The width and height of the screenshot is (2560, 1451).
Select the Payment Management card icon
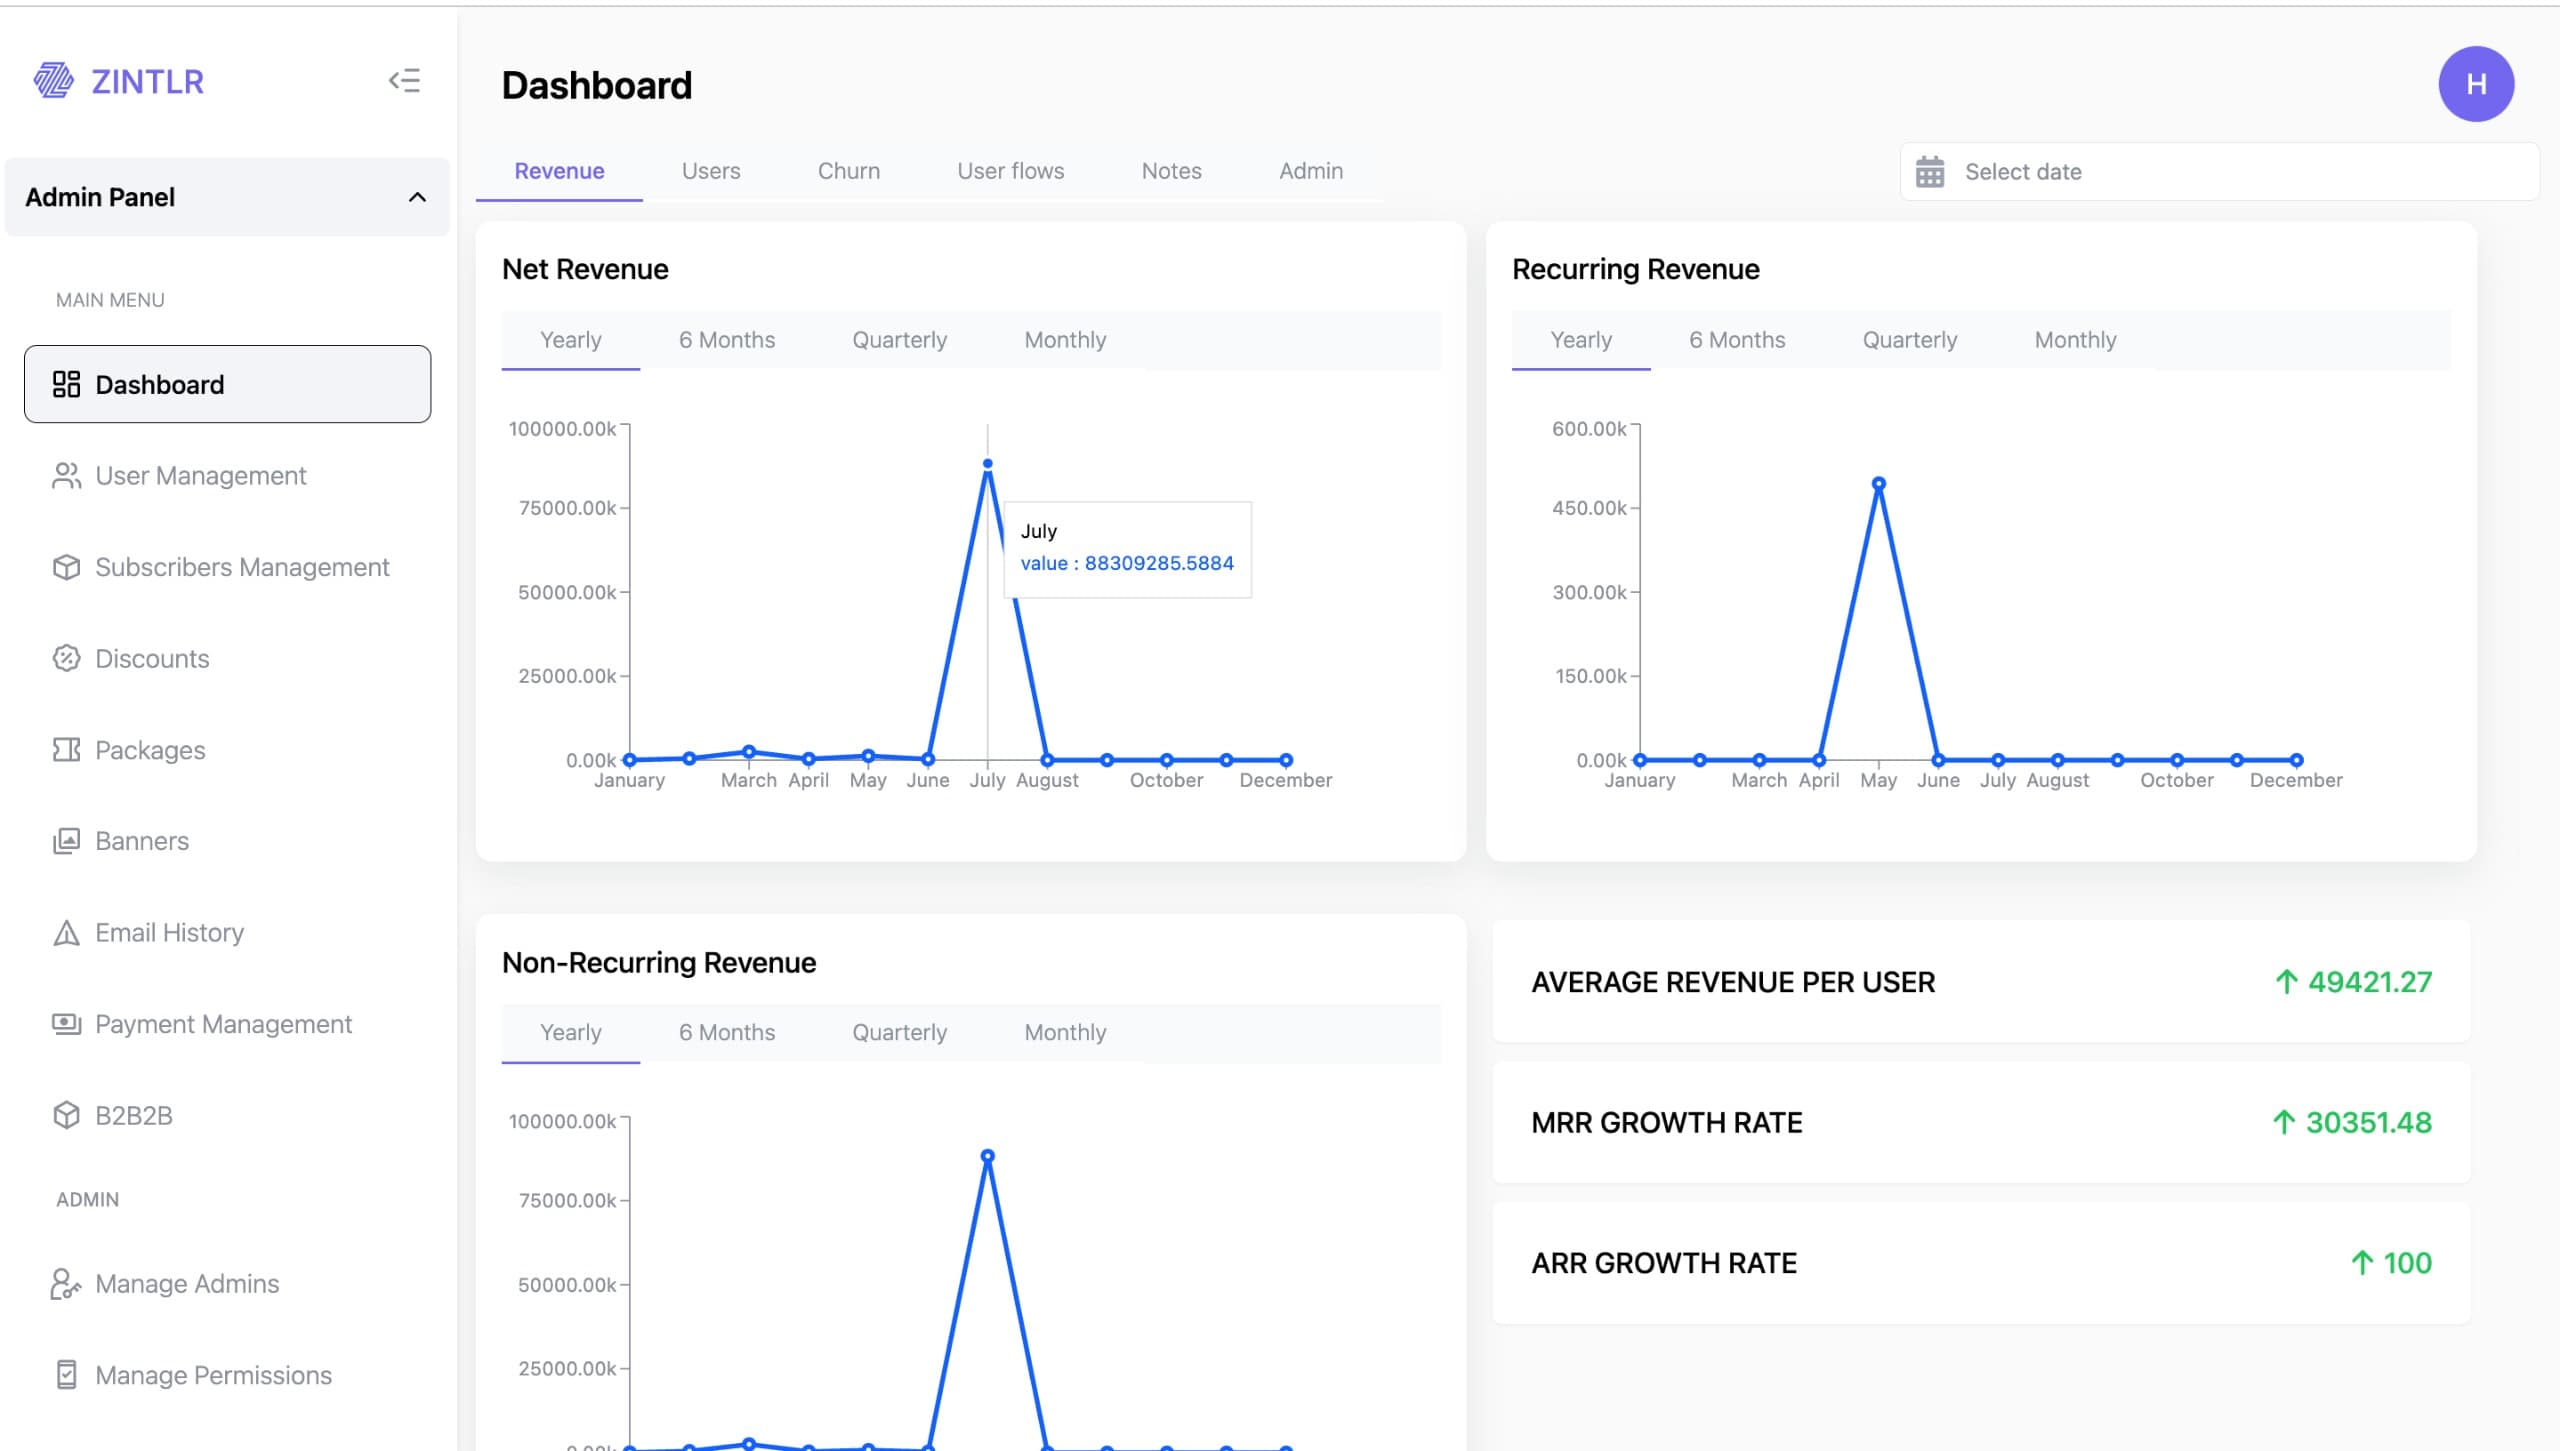click(66, 1023)
